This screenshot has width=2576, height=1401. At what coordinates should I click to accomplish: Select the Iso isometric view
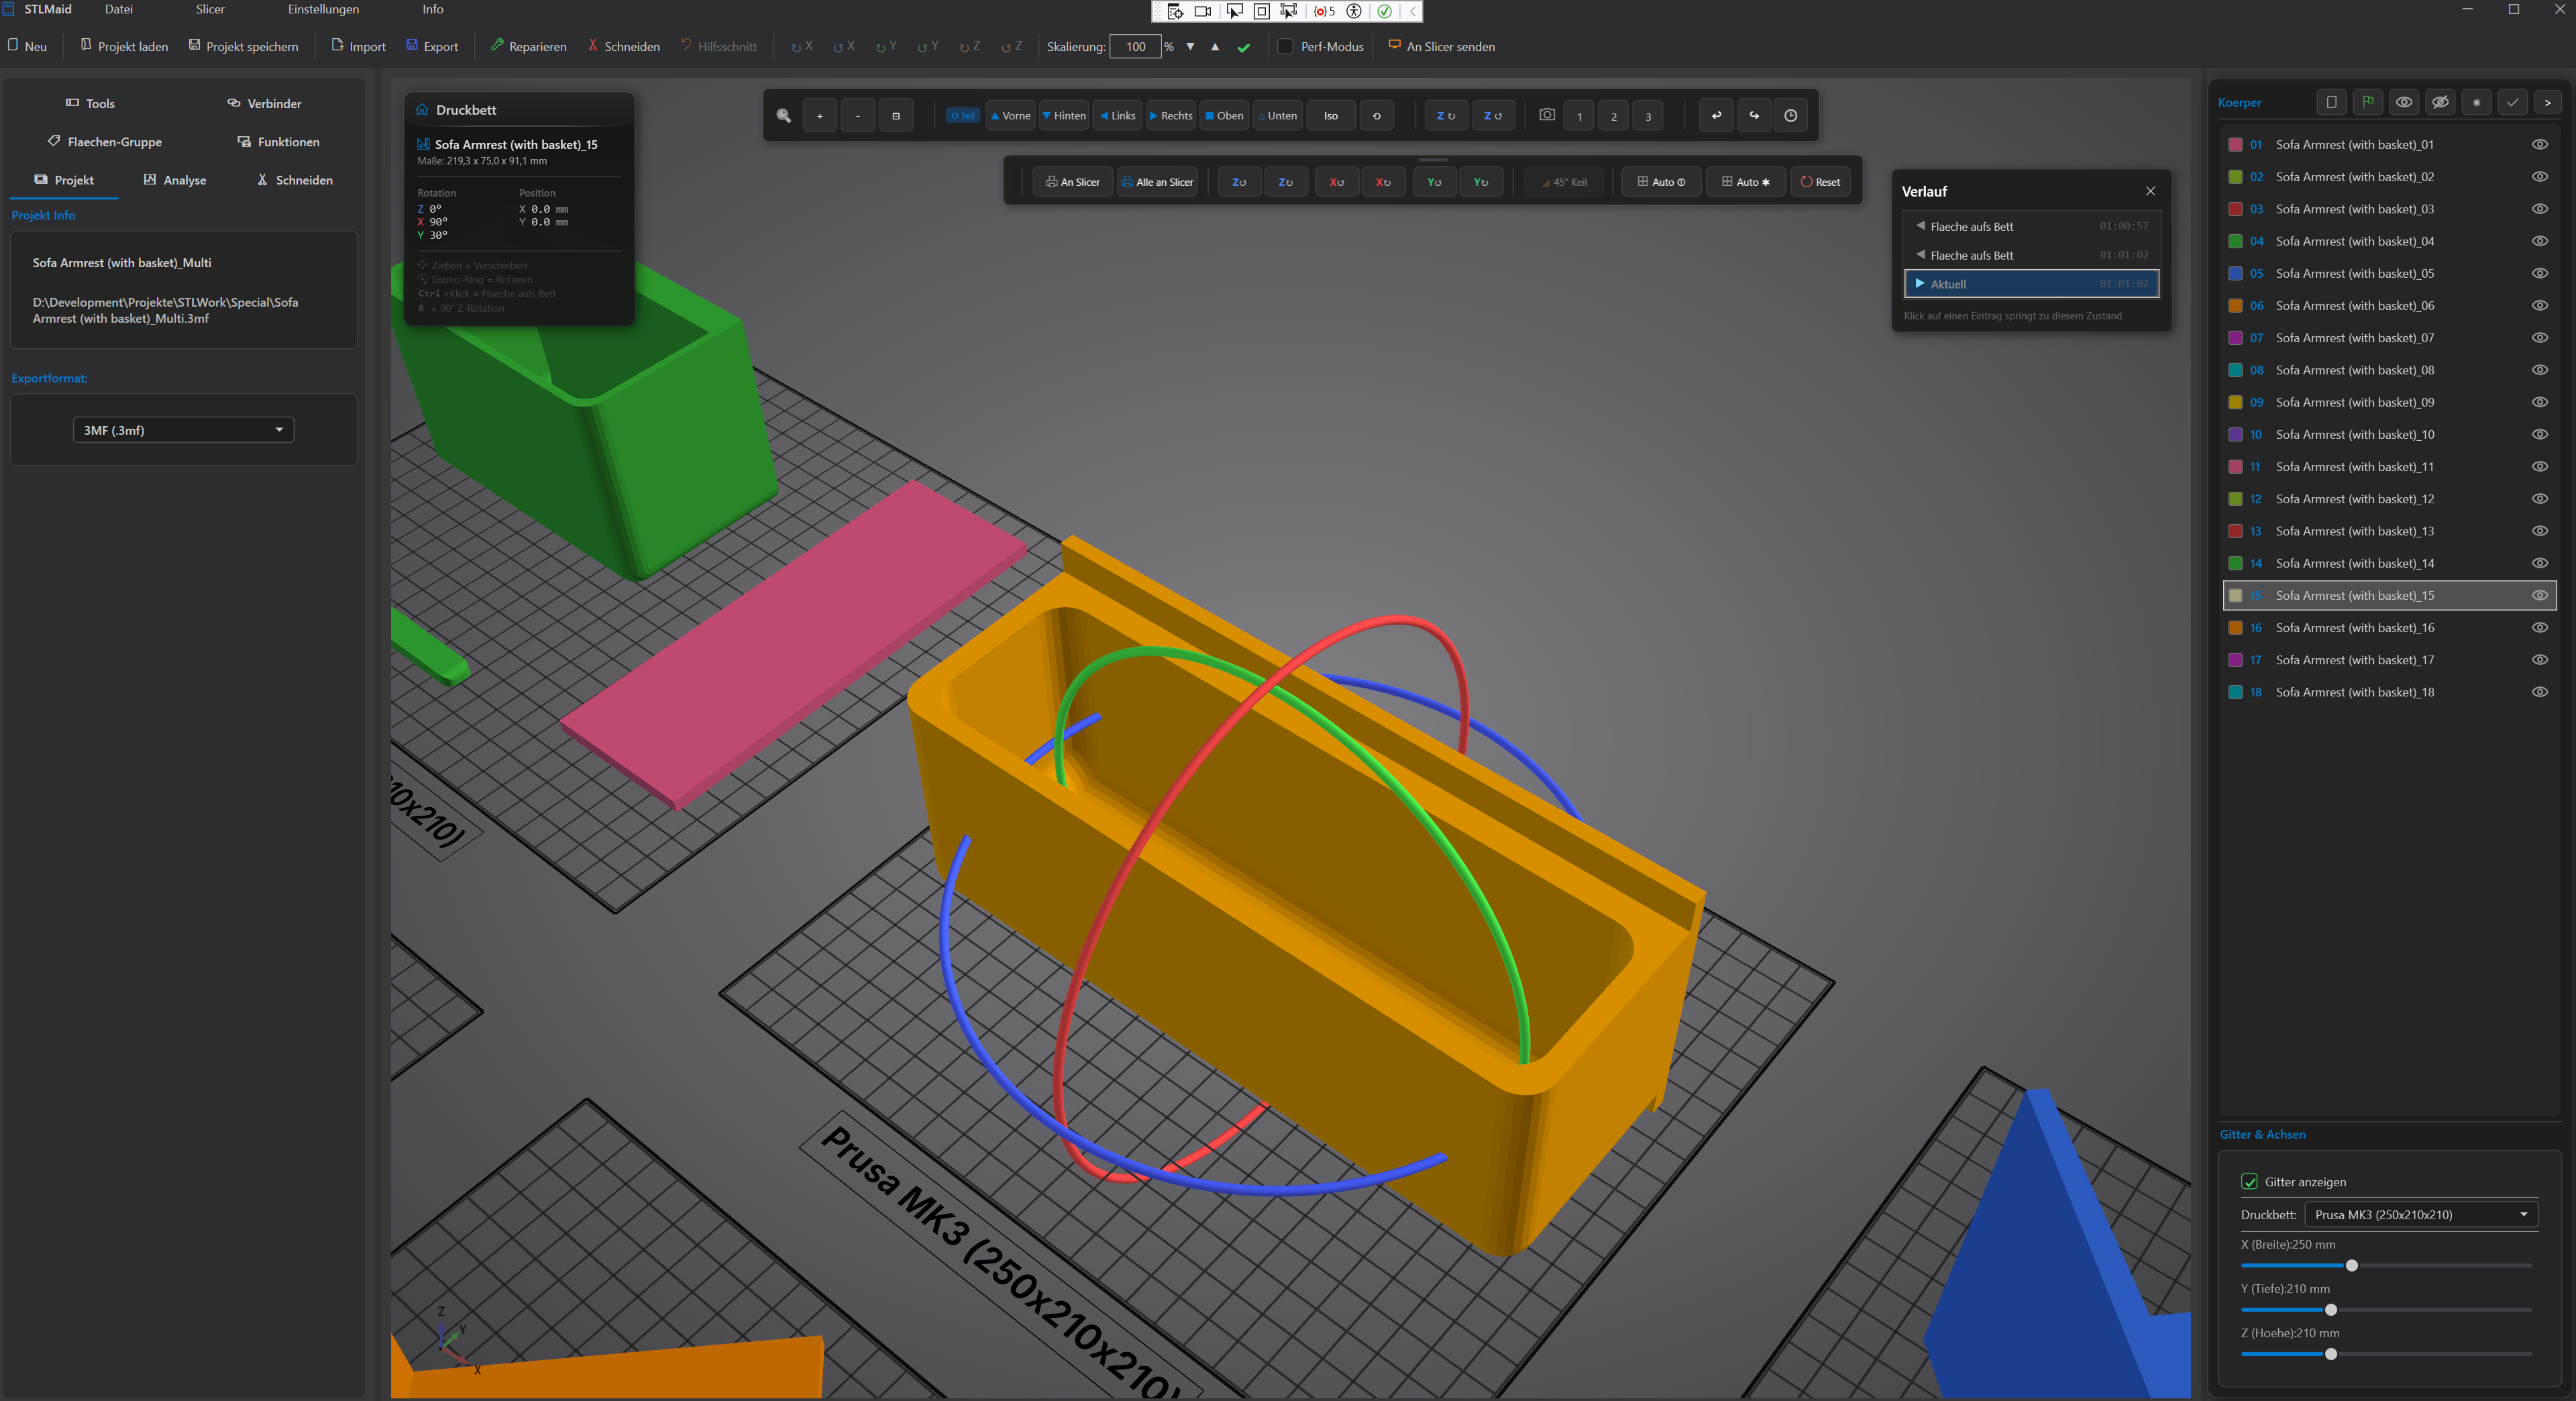coord(1331,116)
